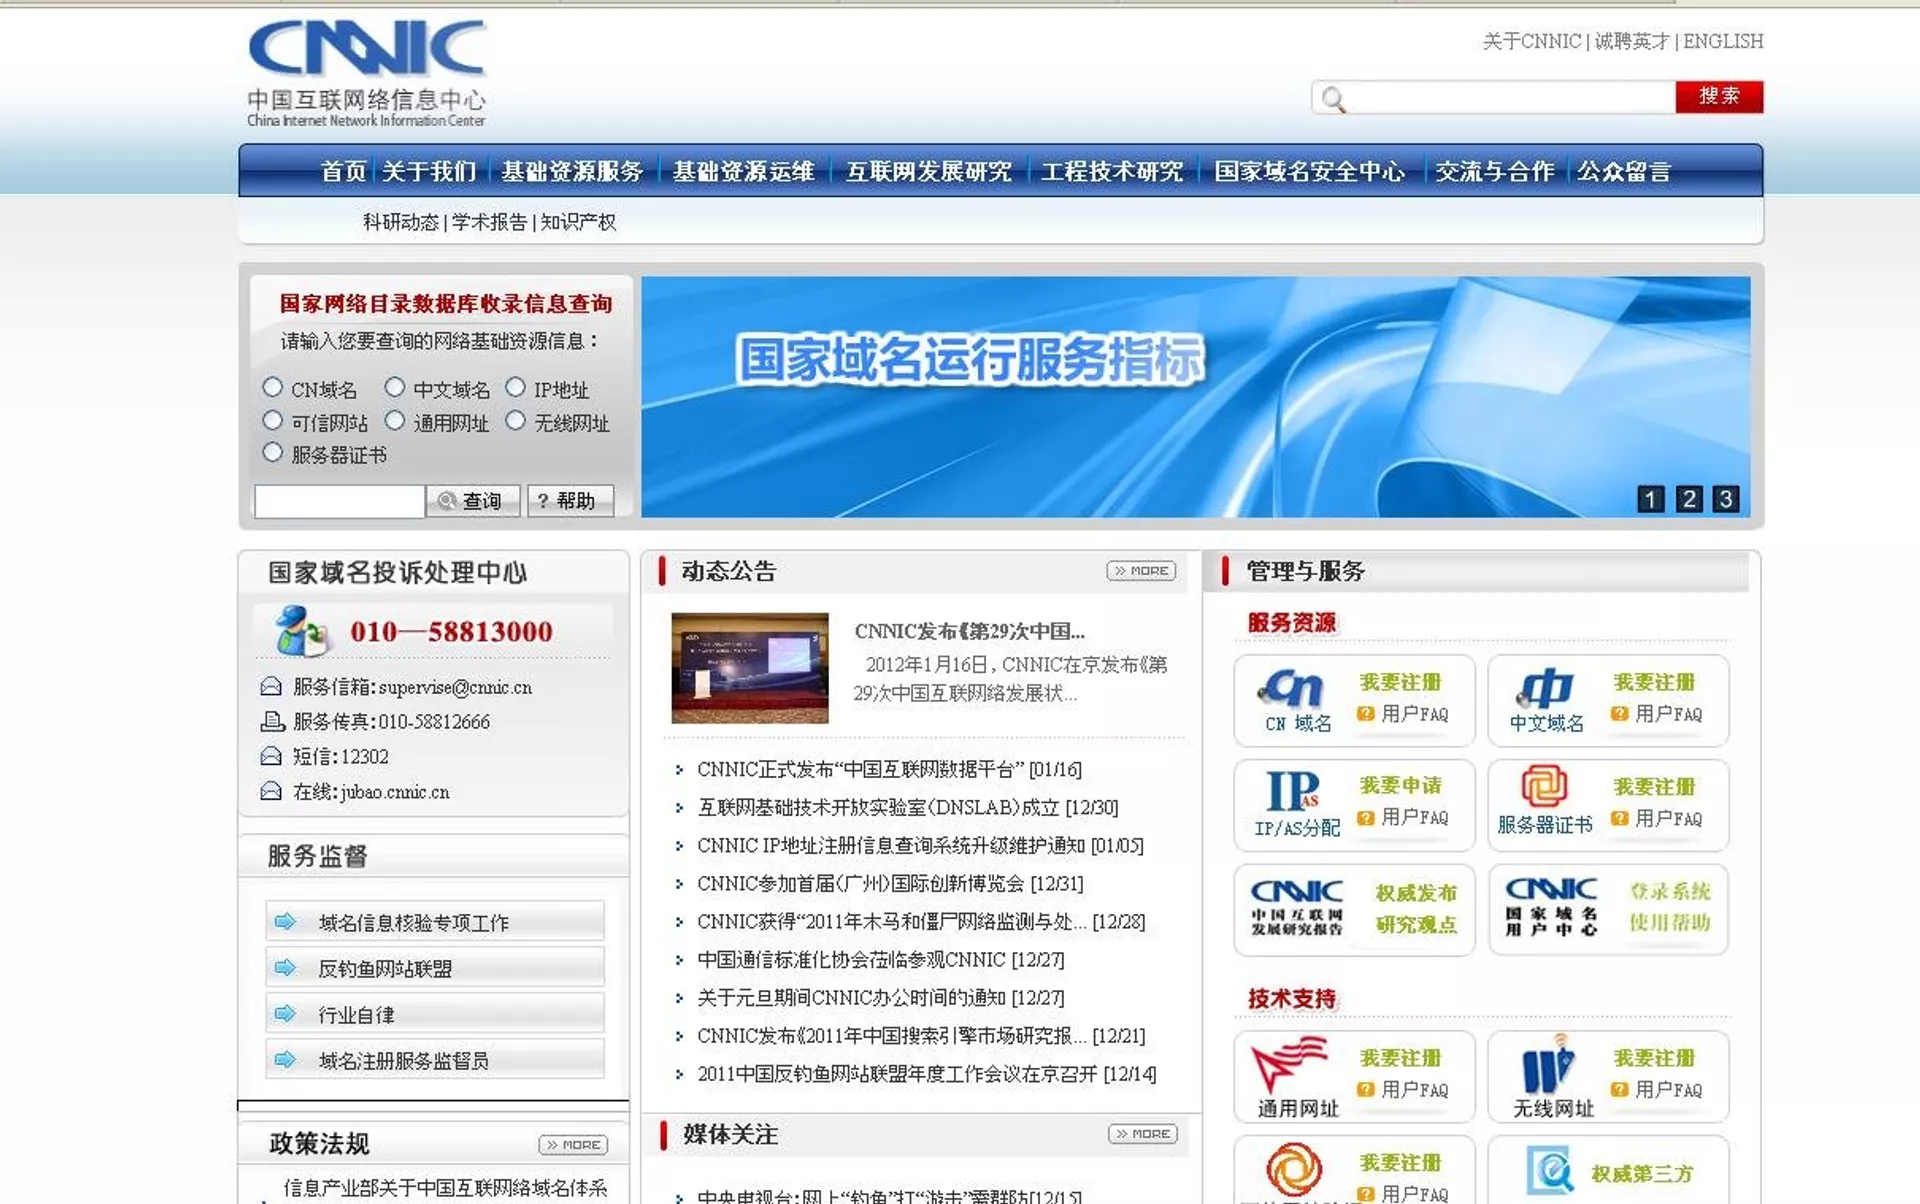The width and height of the screenshot is (1920, 1204).
Task: Click question icon by CN域名 用户FAQ
Action: pyautogui.click(x=1365, y=713)
